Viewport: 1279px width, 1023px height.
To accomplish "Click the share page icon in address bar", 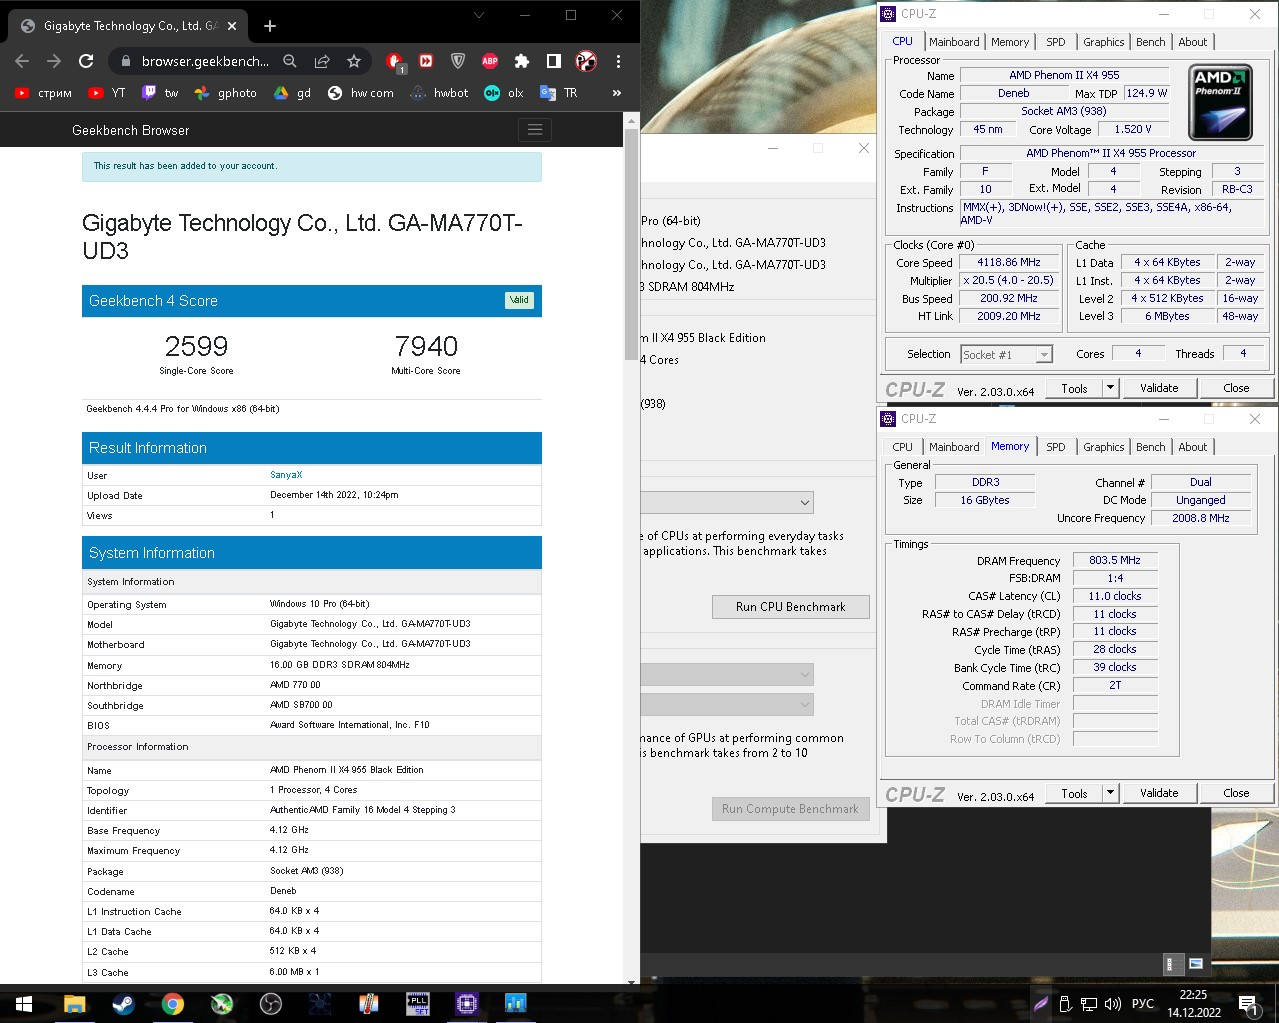I will (322, 61).
